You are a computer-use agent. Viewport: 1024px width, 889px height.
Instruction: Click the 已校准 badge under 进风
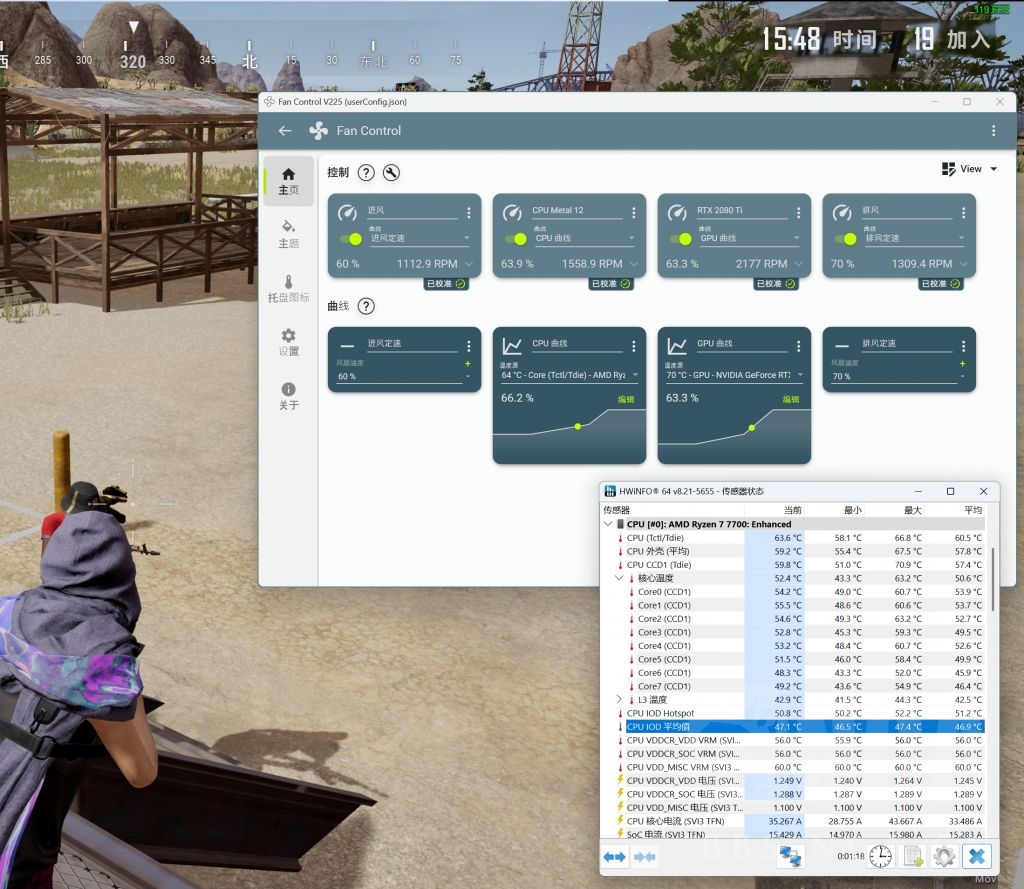[446, 284]
